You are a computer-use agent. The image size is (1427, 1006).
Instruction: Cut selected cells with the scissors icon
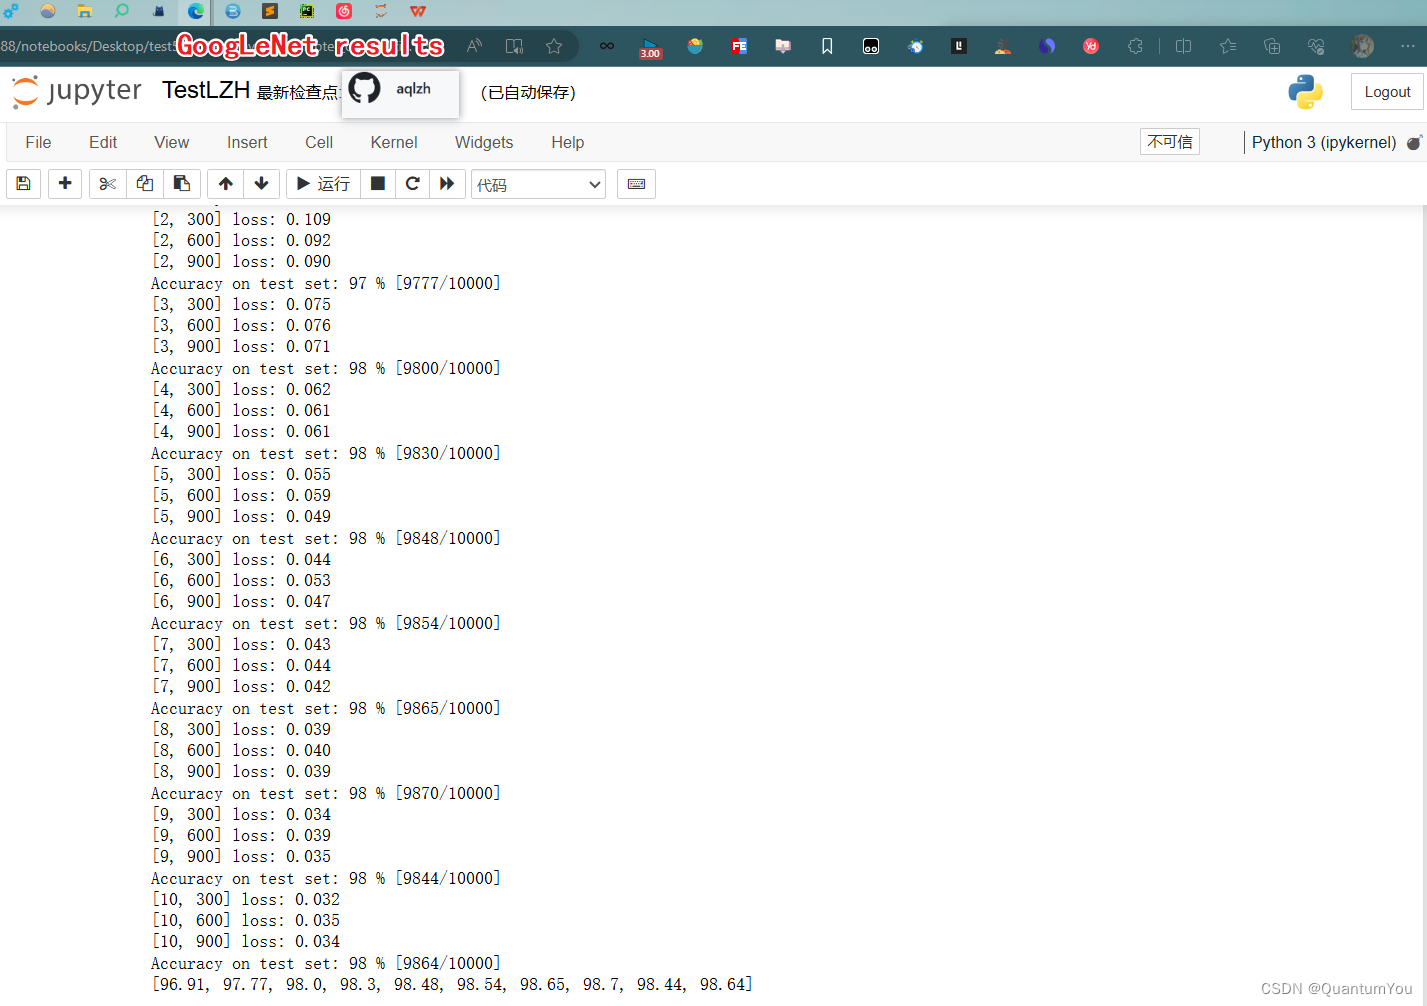tap(108, 184)
